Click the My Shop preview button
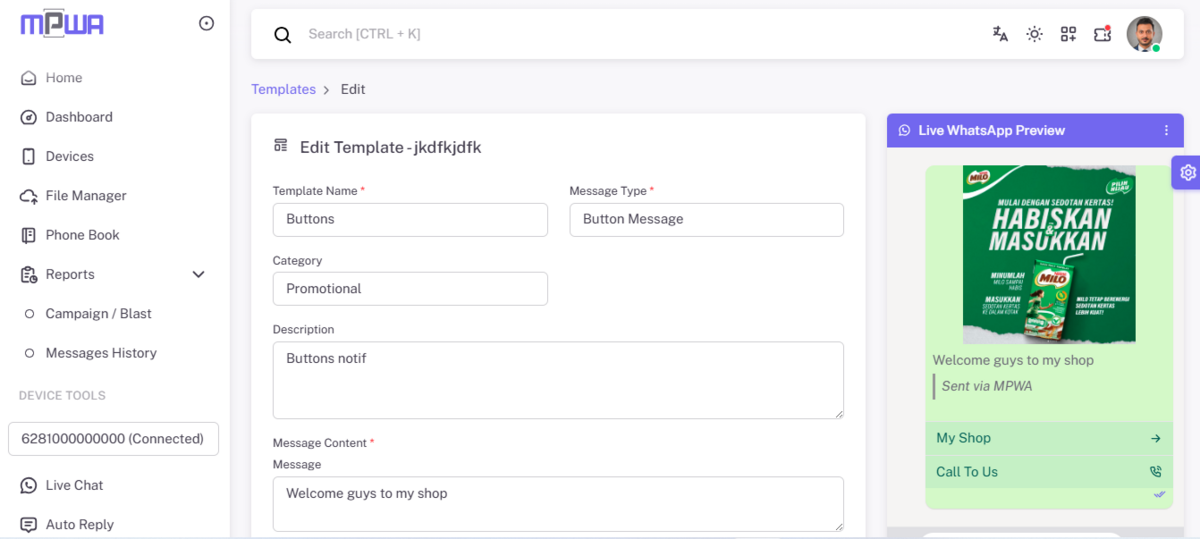Viewport: 1200px width, 539px height. 1047,438
